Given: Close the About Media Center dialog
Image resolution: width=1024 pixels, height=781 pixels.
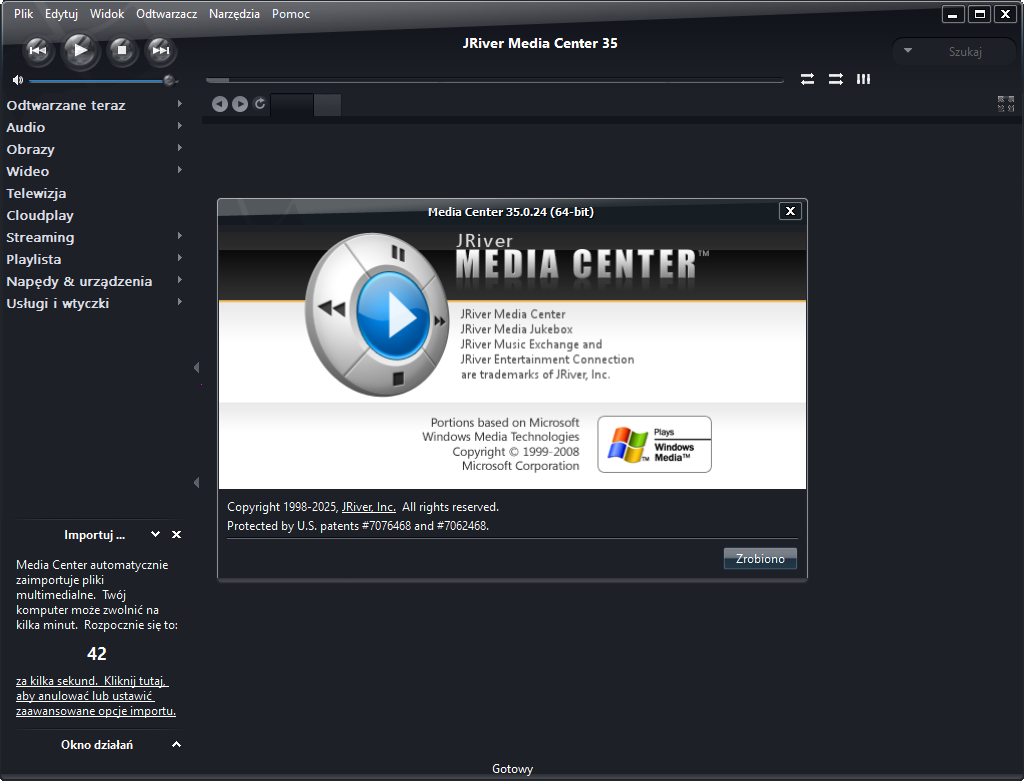Looking at the screenshot, I should (790, 211).
